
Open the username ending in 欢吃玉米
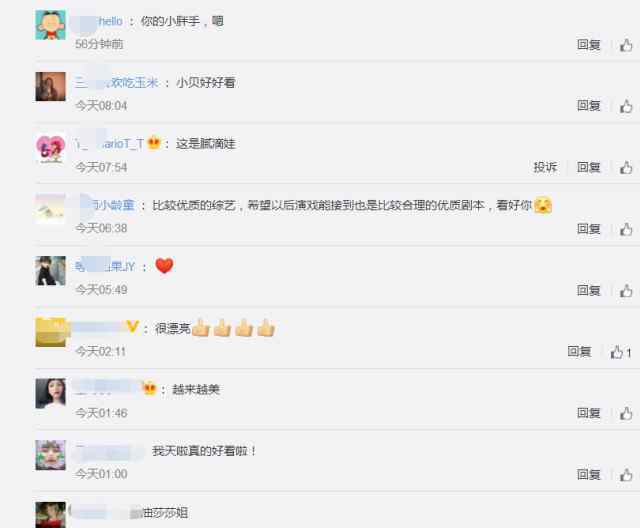(x=117, y=82)
